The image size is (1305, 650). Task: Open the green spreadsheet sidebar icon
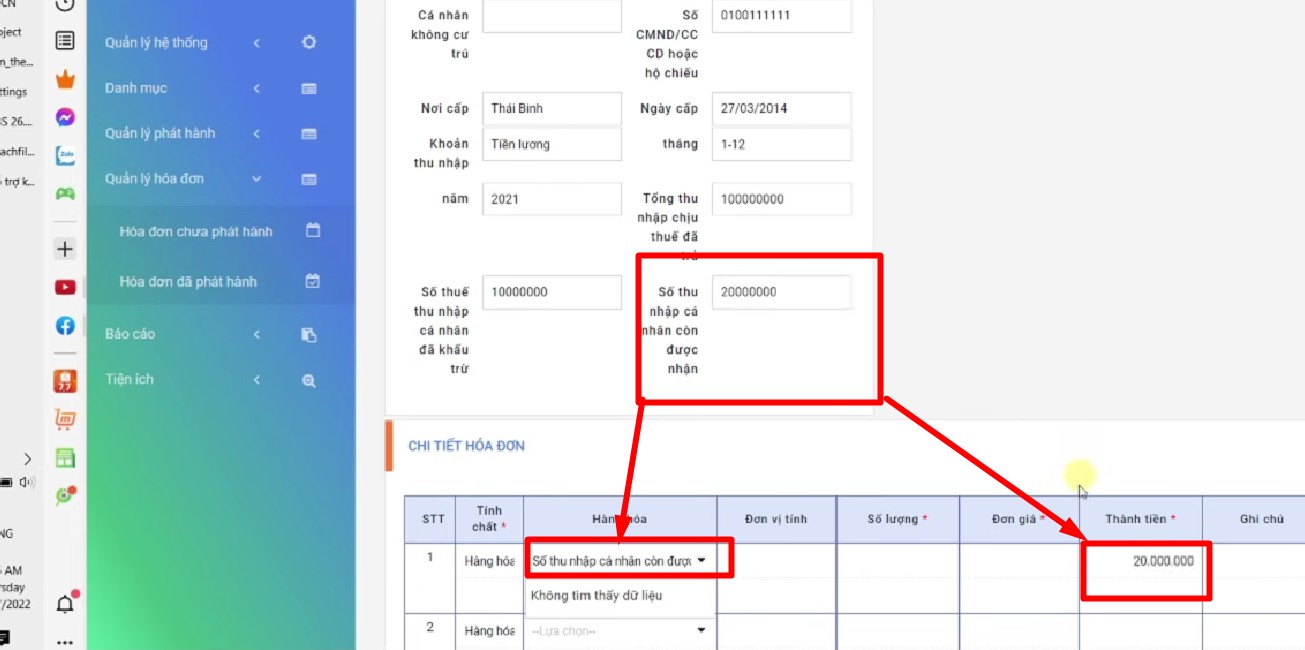pos(65,458)
